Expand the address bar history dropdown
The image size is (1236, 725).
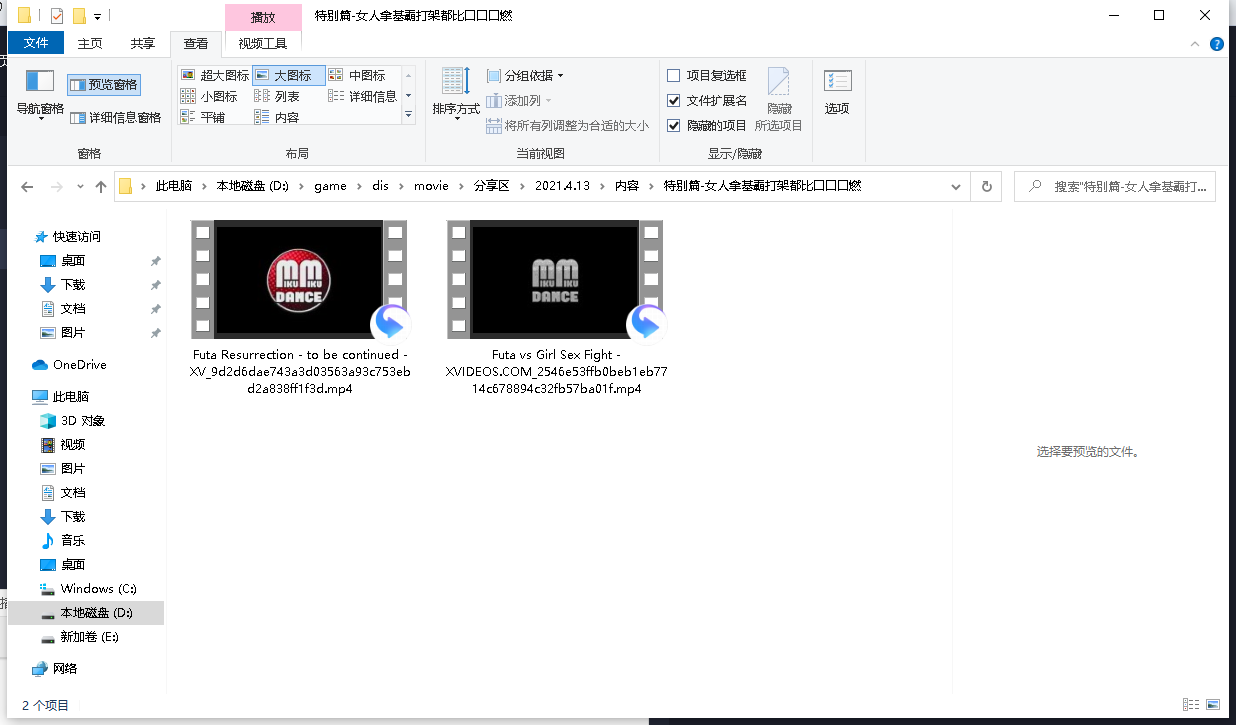[956, 186]
